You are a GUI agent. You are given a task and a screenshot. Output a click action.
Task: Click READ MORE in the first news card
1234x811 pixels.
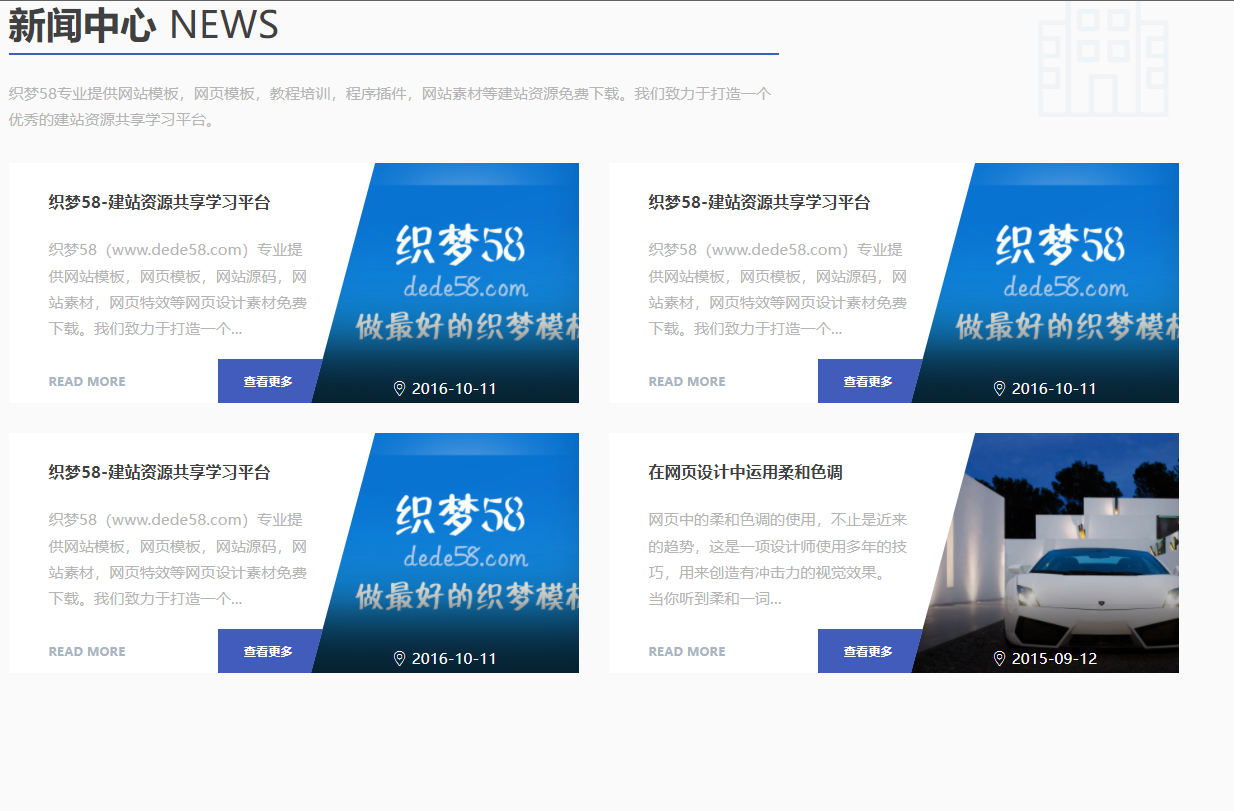click(87, 381)
